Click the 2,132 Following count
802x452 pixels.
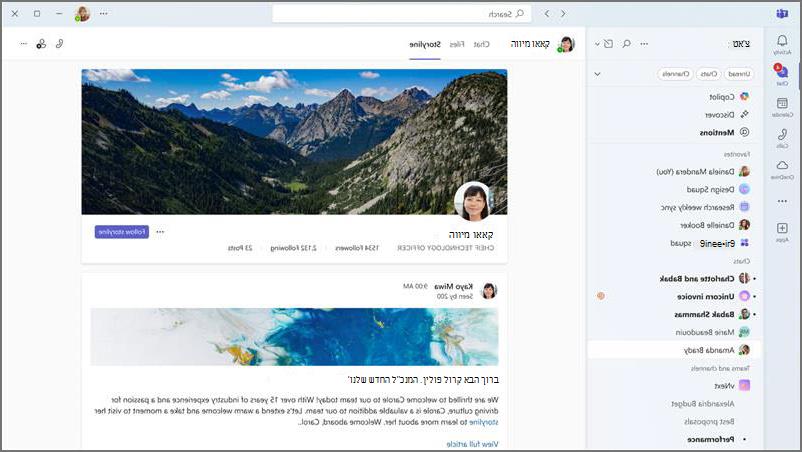pos(294,248)
